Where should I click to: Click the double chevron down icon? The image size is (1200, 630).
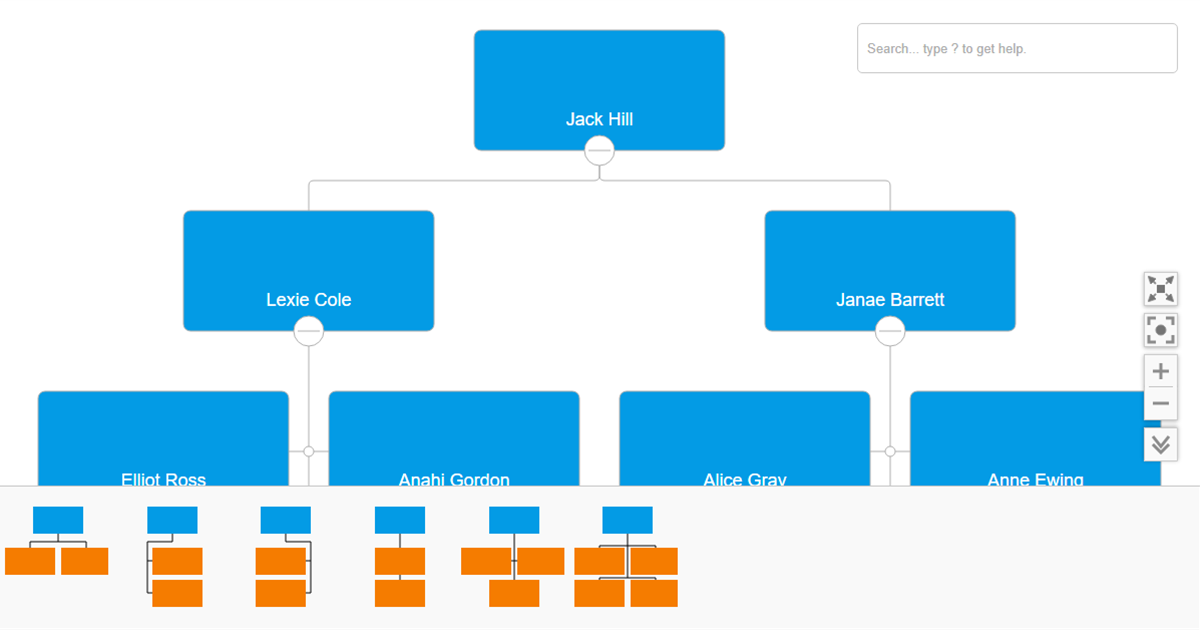point(1160,444)
